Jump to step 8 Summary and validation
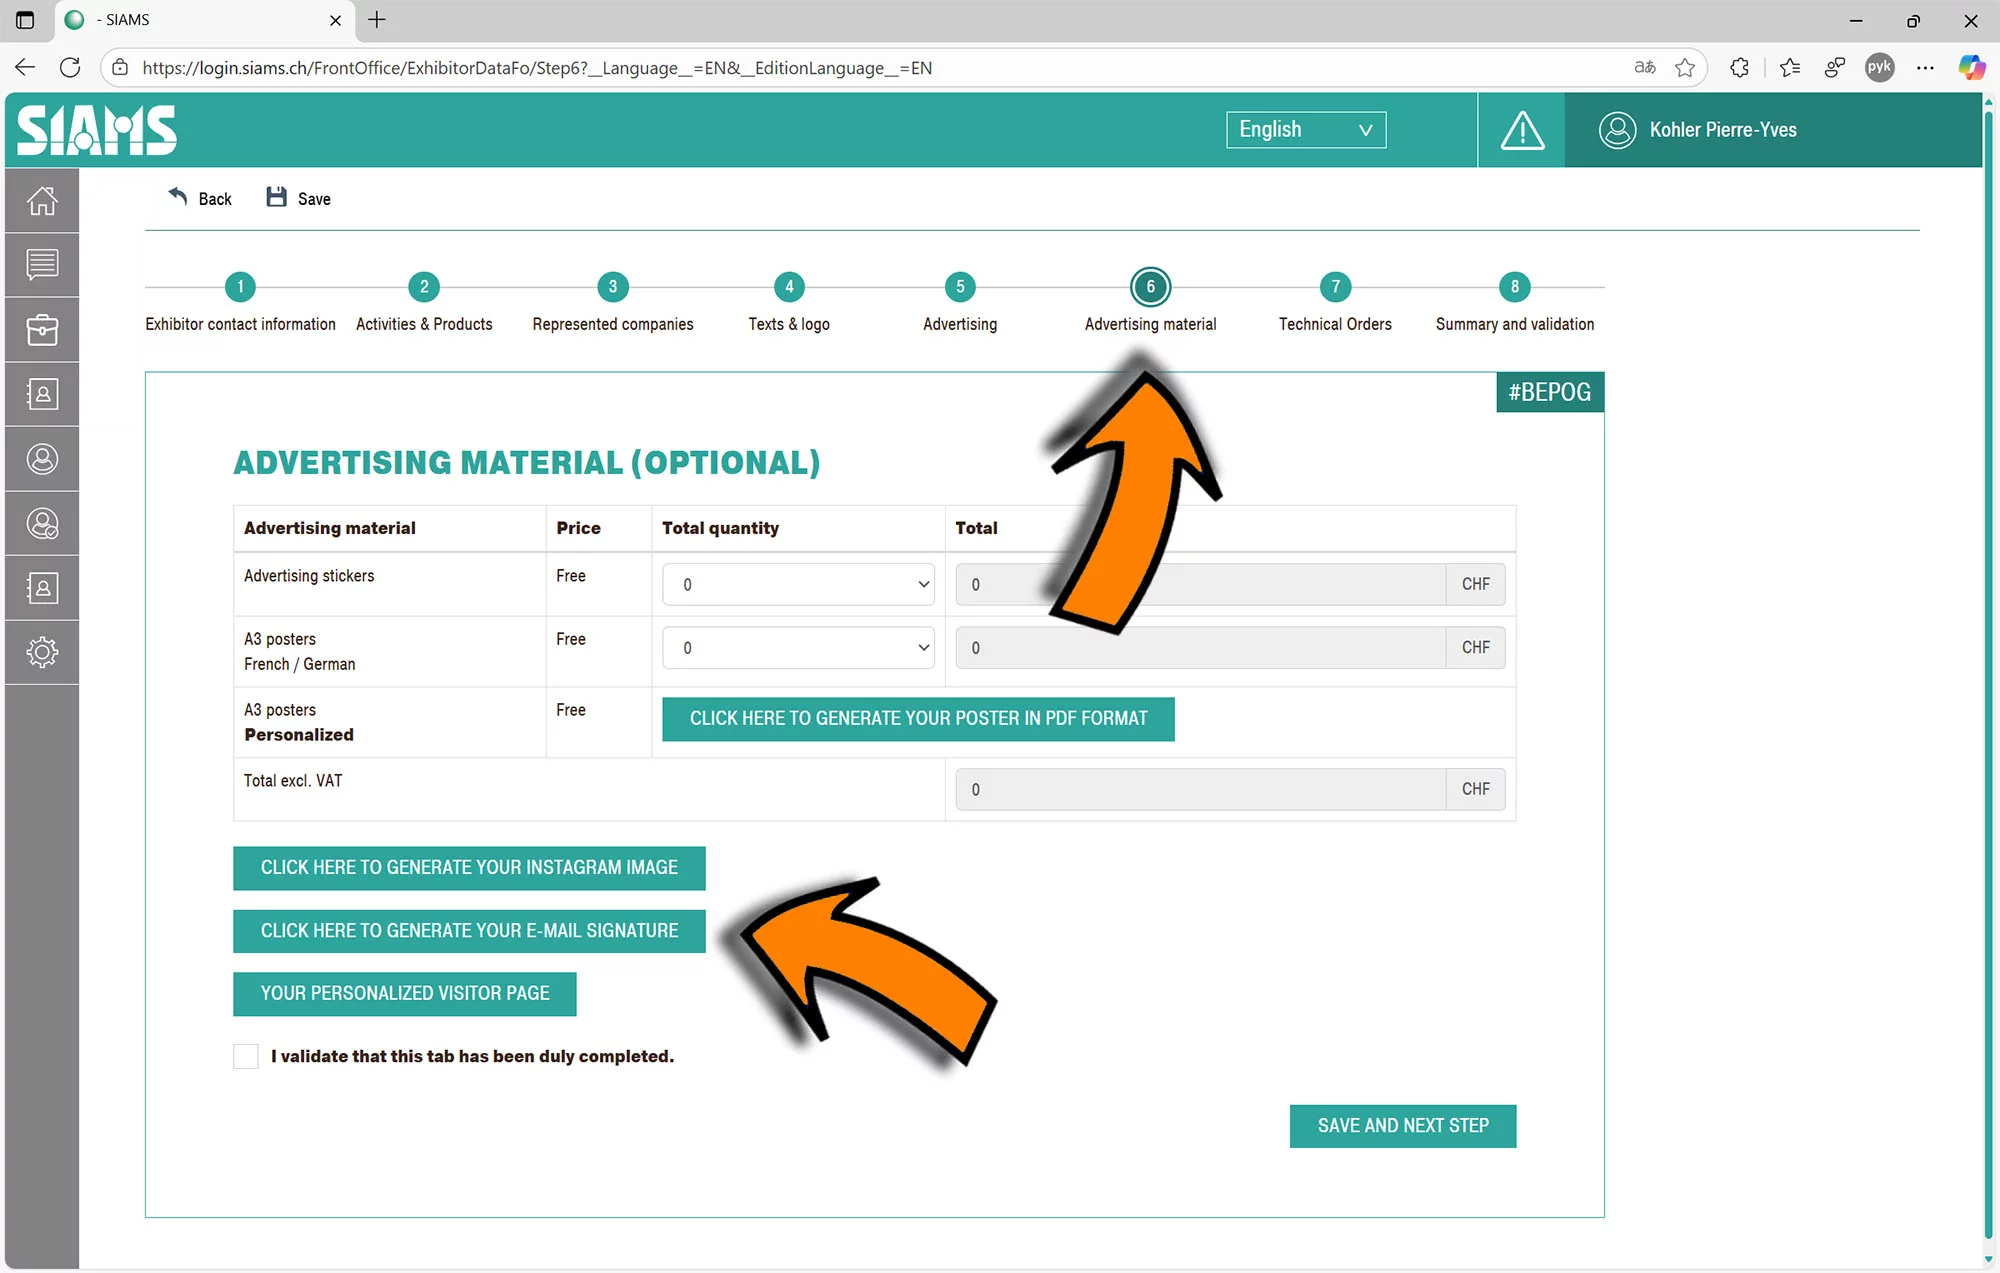Screen dimensions: 2000x1273 [x=1514, y=288]
